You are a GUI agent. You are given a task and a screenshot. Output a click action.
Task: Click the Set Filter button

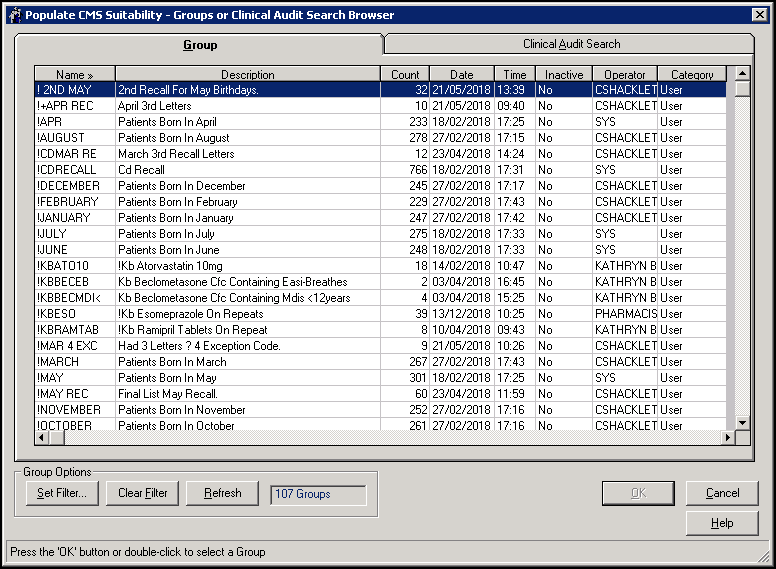[x=62, y=493]
